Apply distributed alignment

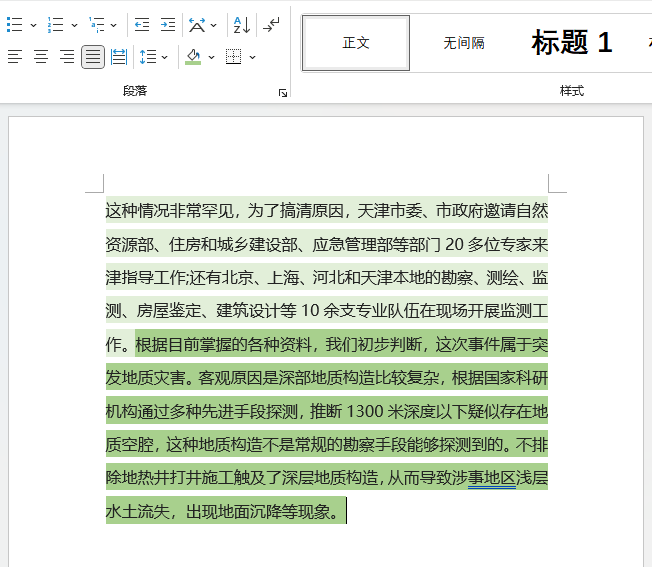pyautogui.click(x=119, y=57)
